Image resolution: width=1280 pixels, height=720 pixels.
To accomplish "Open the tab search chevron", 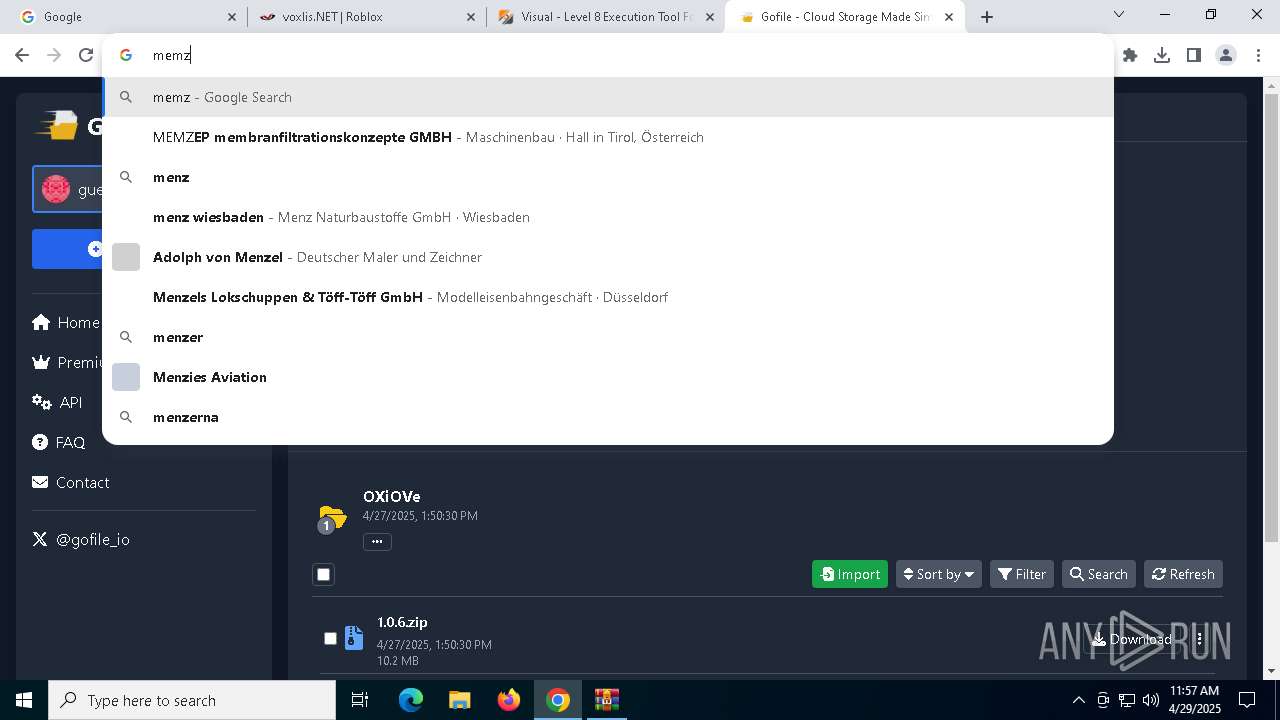I will (1119, 15).
